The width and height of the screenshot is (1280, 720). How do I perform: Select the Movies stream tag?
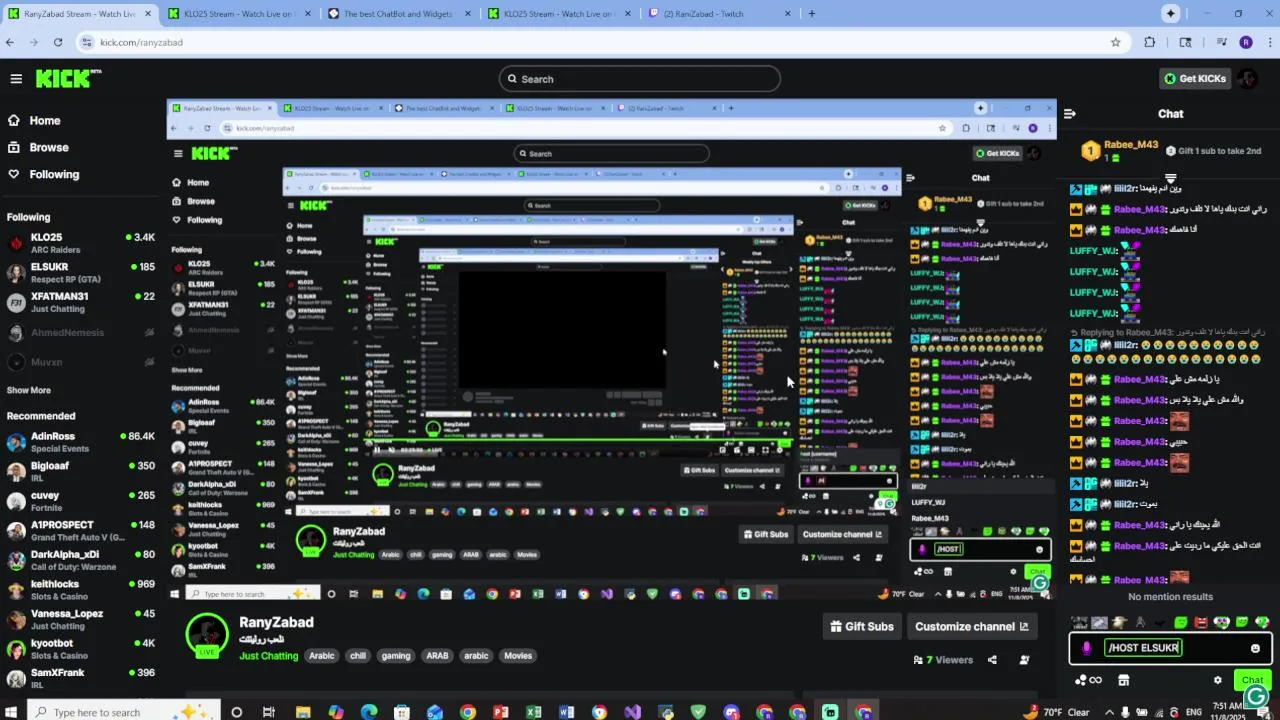click(x=518, y=656)
